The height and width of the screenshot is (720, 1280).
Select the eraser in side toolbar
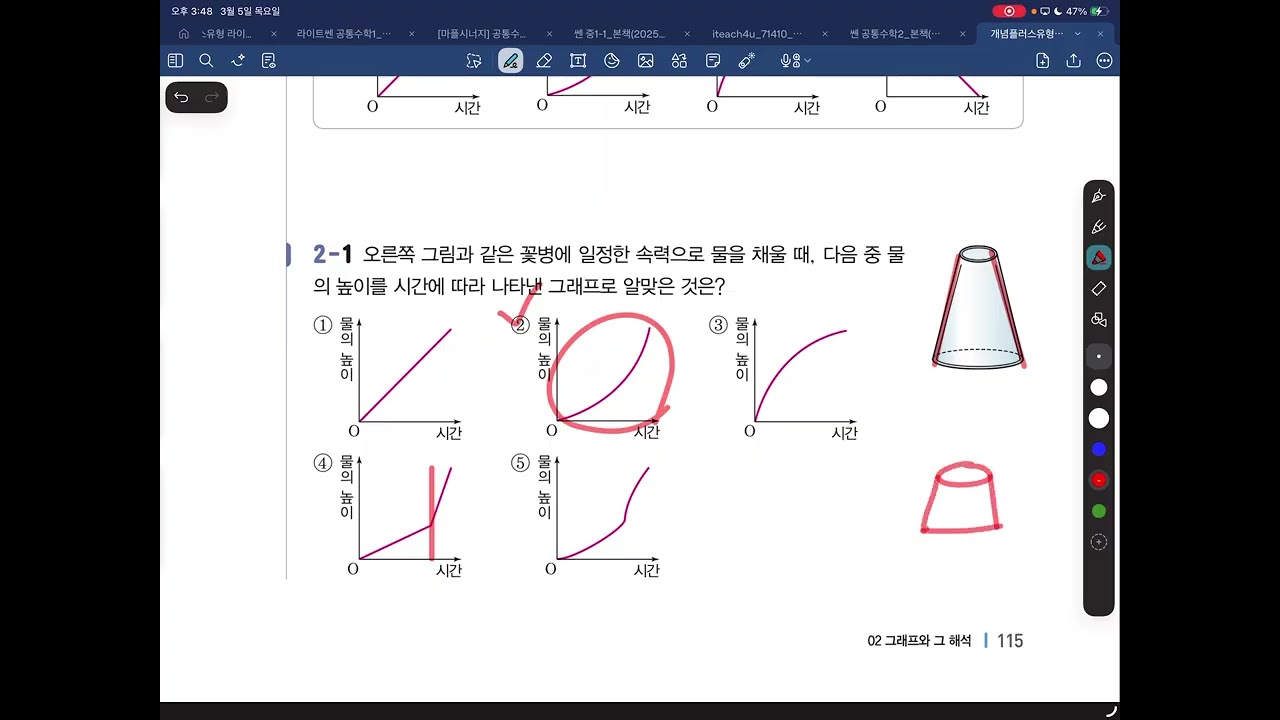(x=1099, y=289)
